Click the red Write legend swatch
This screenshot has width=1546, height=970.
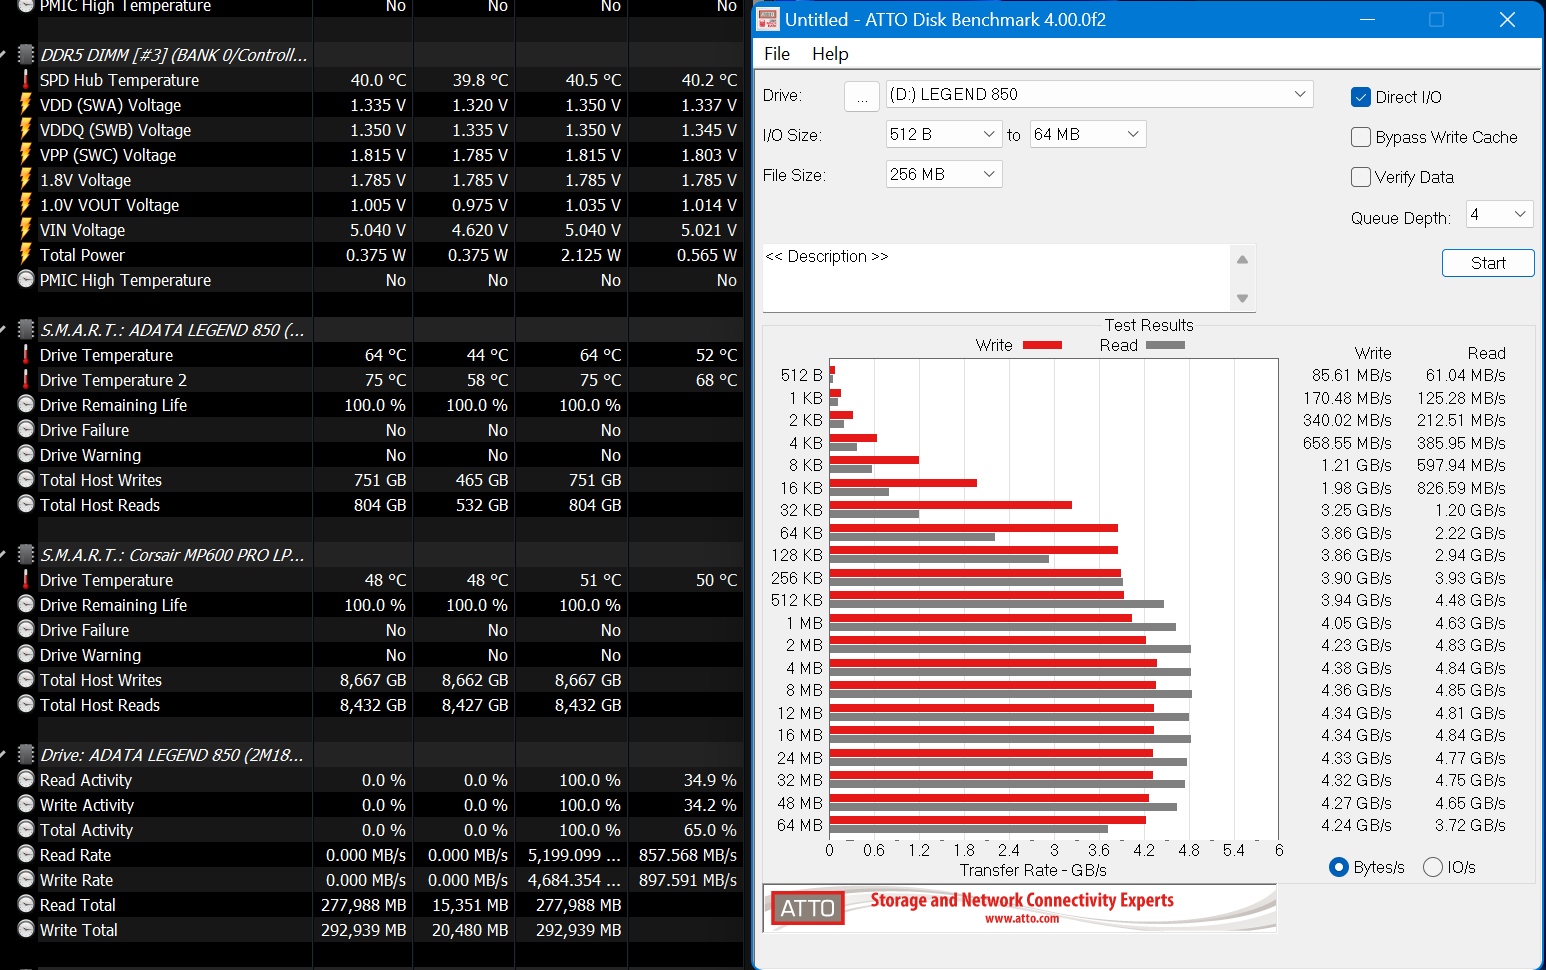(x=1042, y=345)
